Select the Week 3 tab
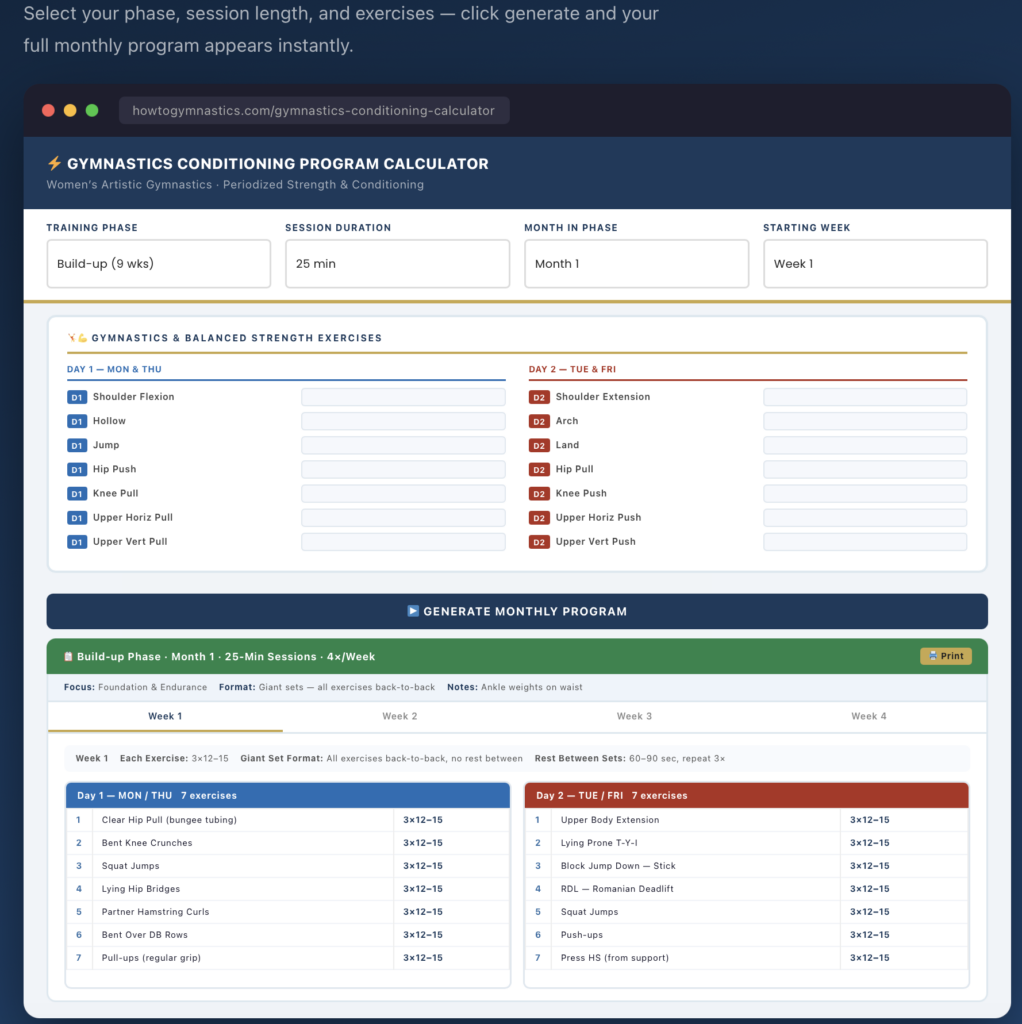The width and height of the screenshot is (1022, 1024). pyautogui.click(x=634, y=716)
